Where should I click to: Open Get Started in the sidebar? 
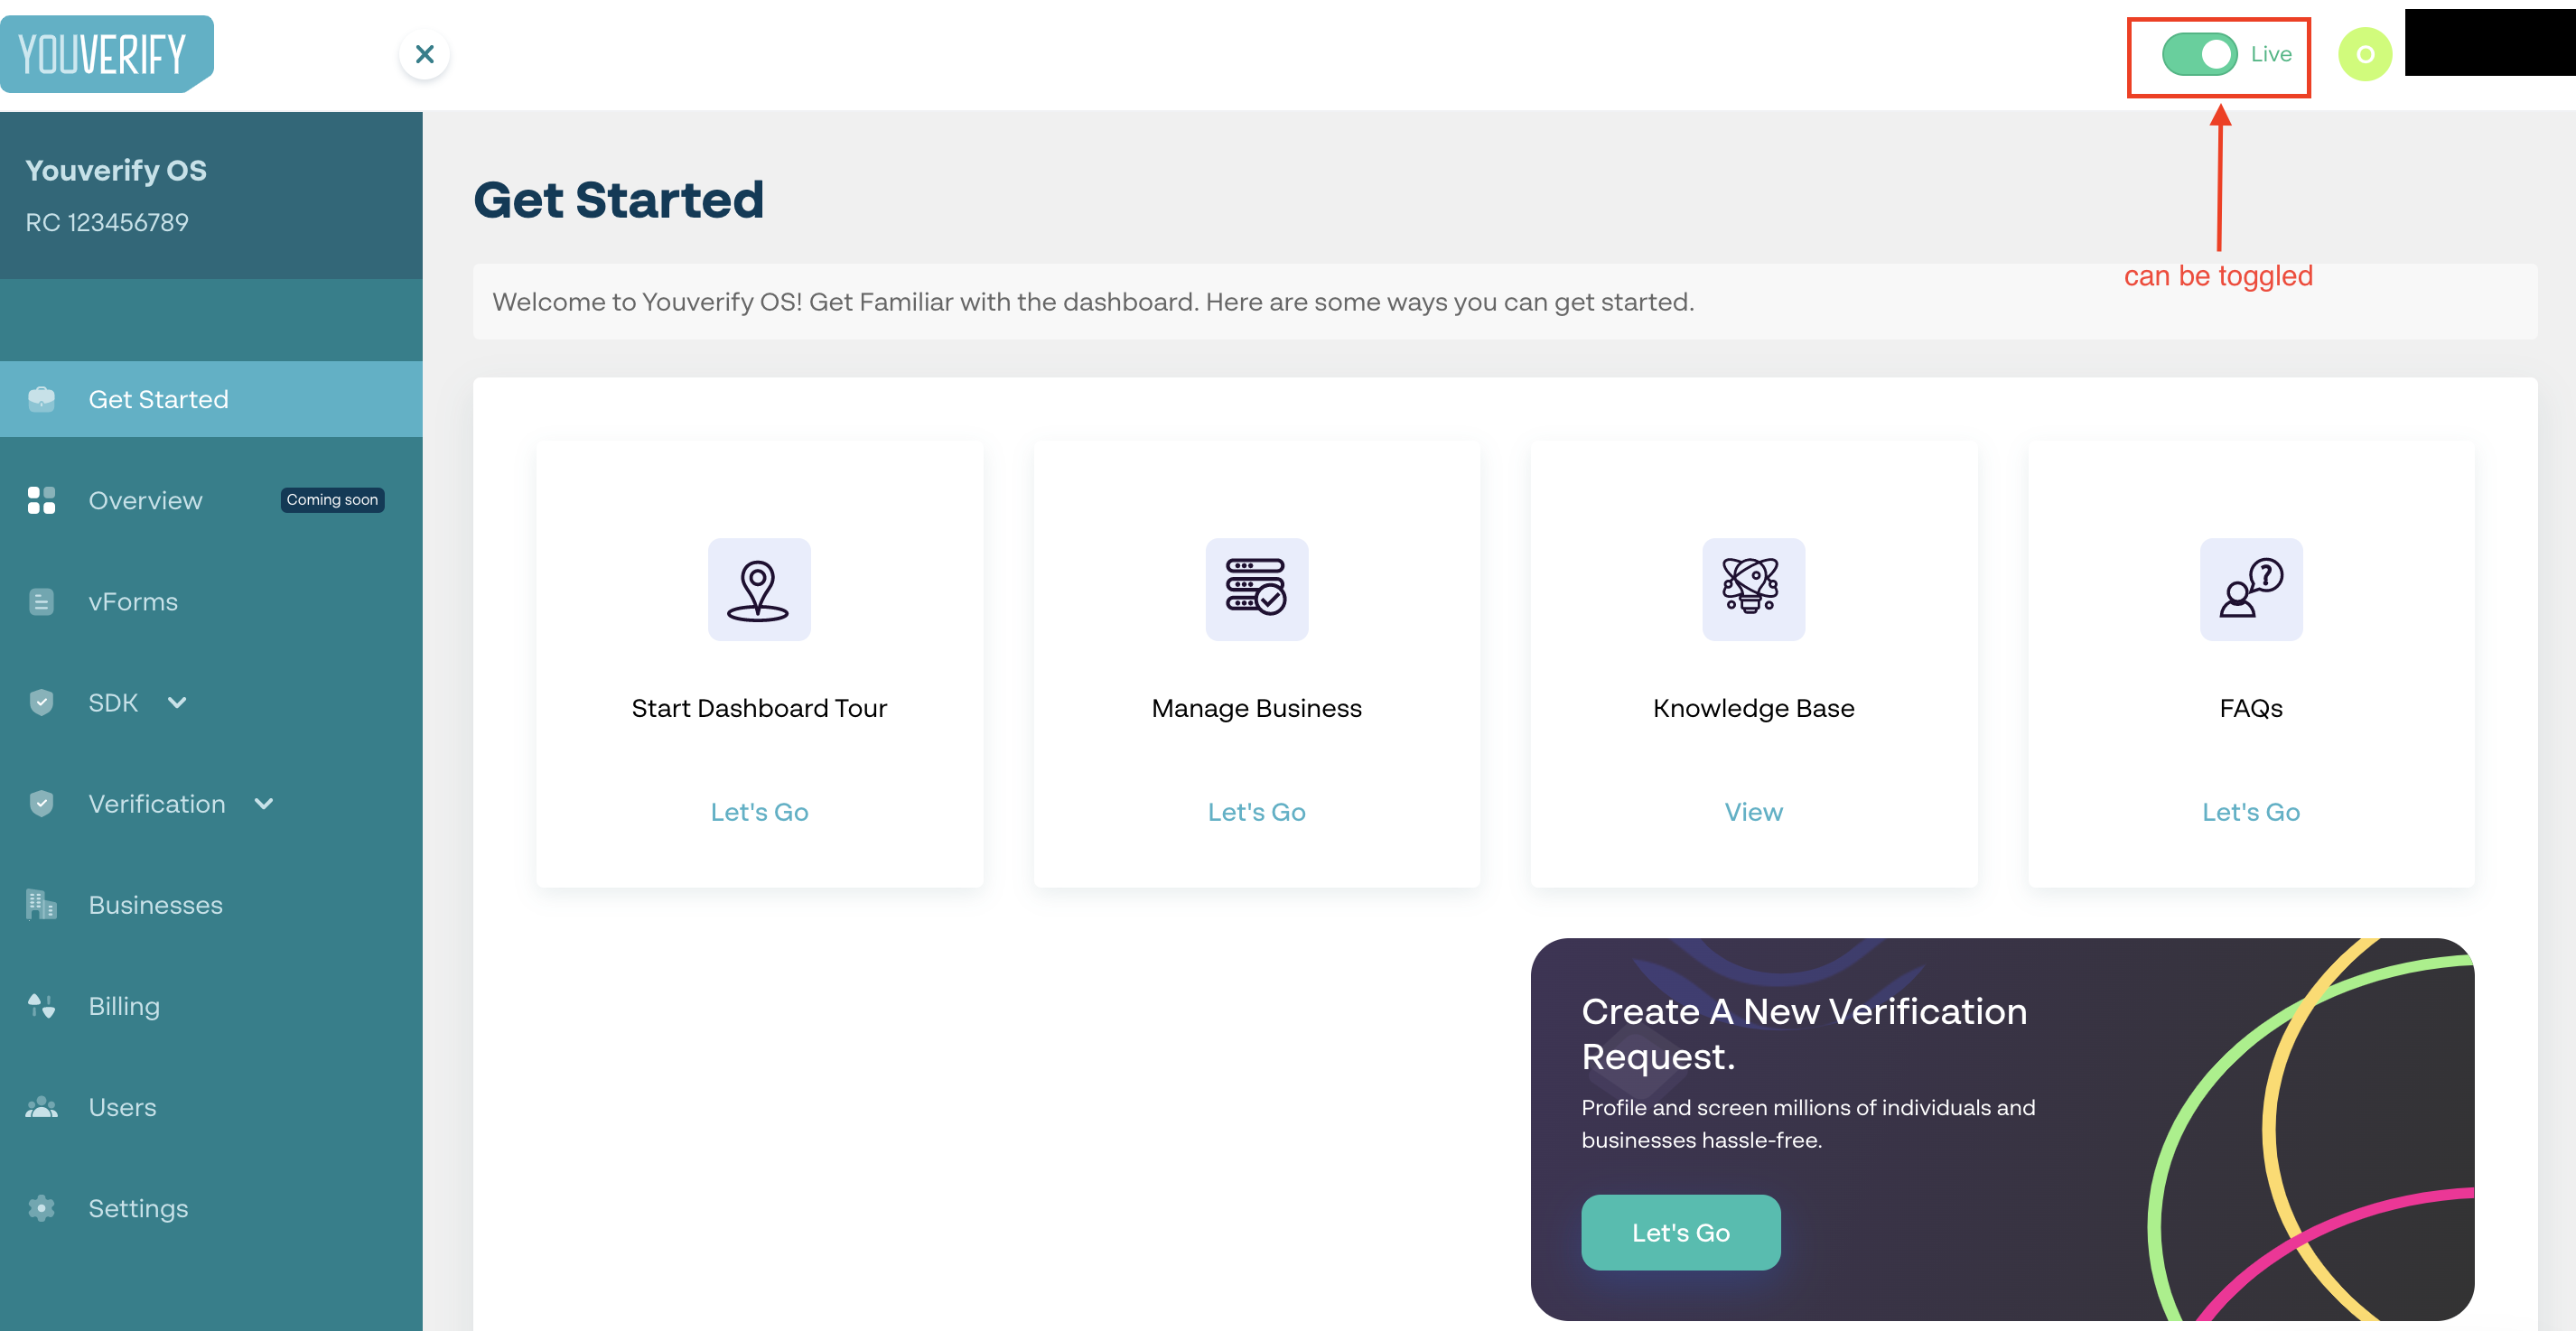click(211, 399)
